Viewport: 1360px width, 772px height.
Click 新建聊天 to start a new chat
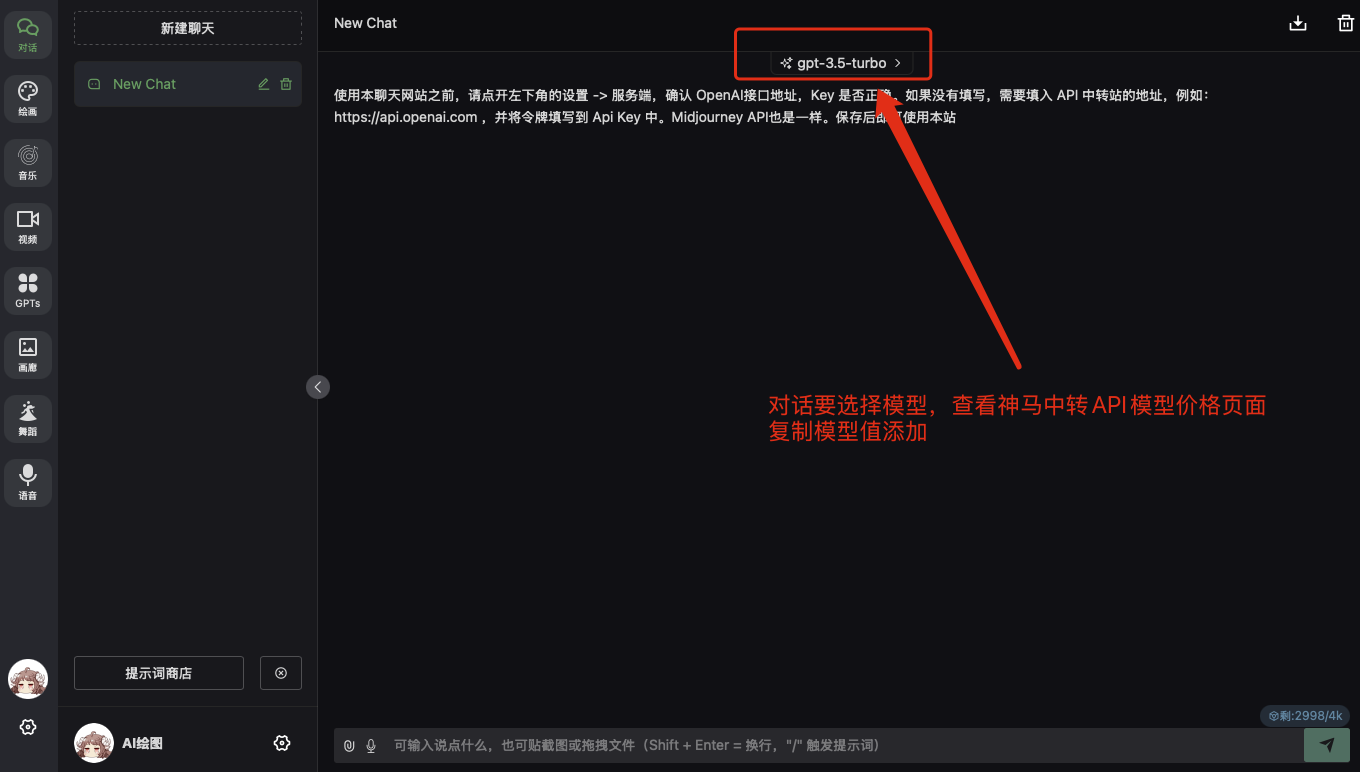click(188, 28)
